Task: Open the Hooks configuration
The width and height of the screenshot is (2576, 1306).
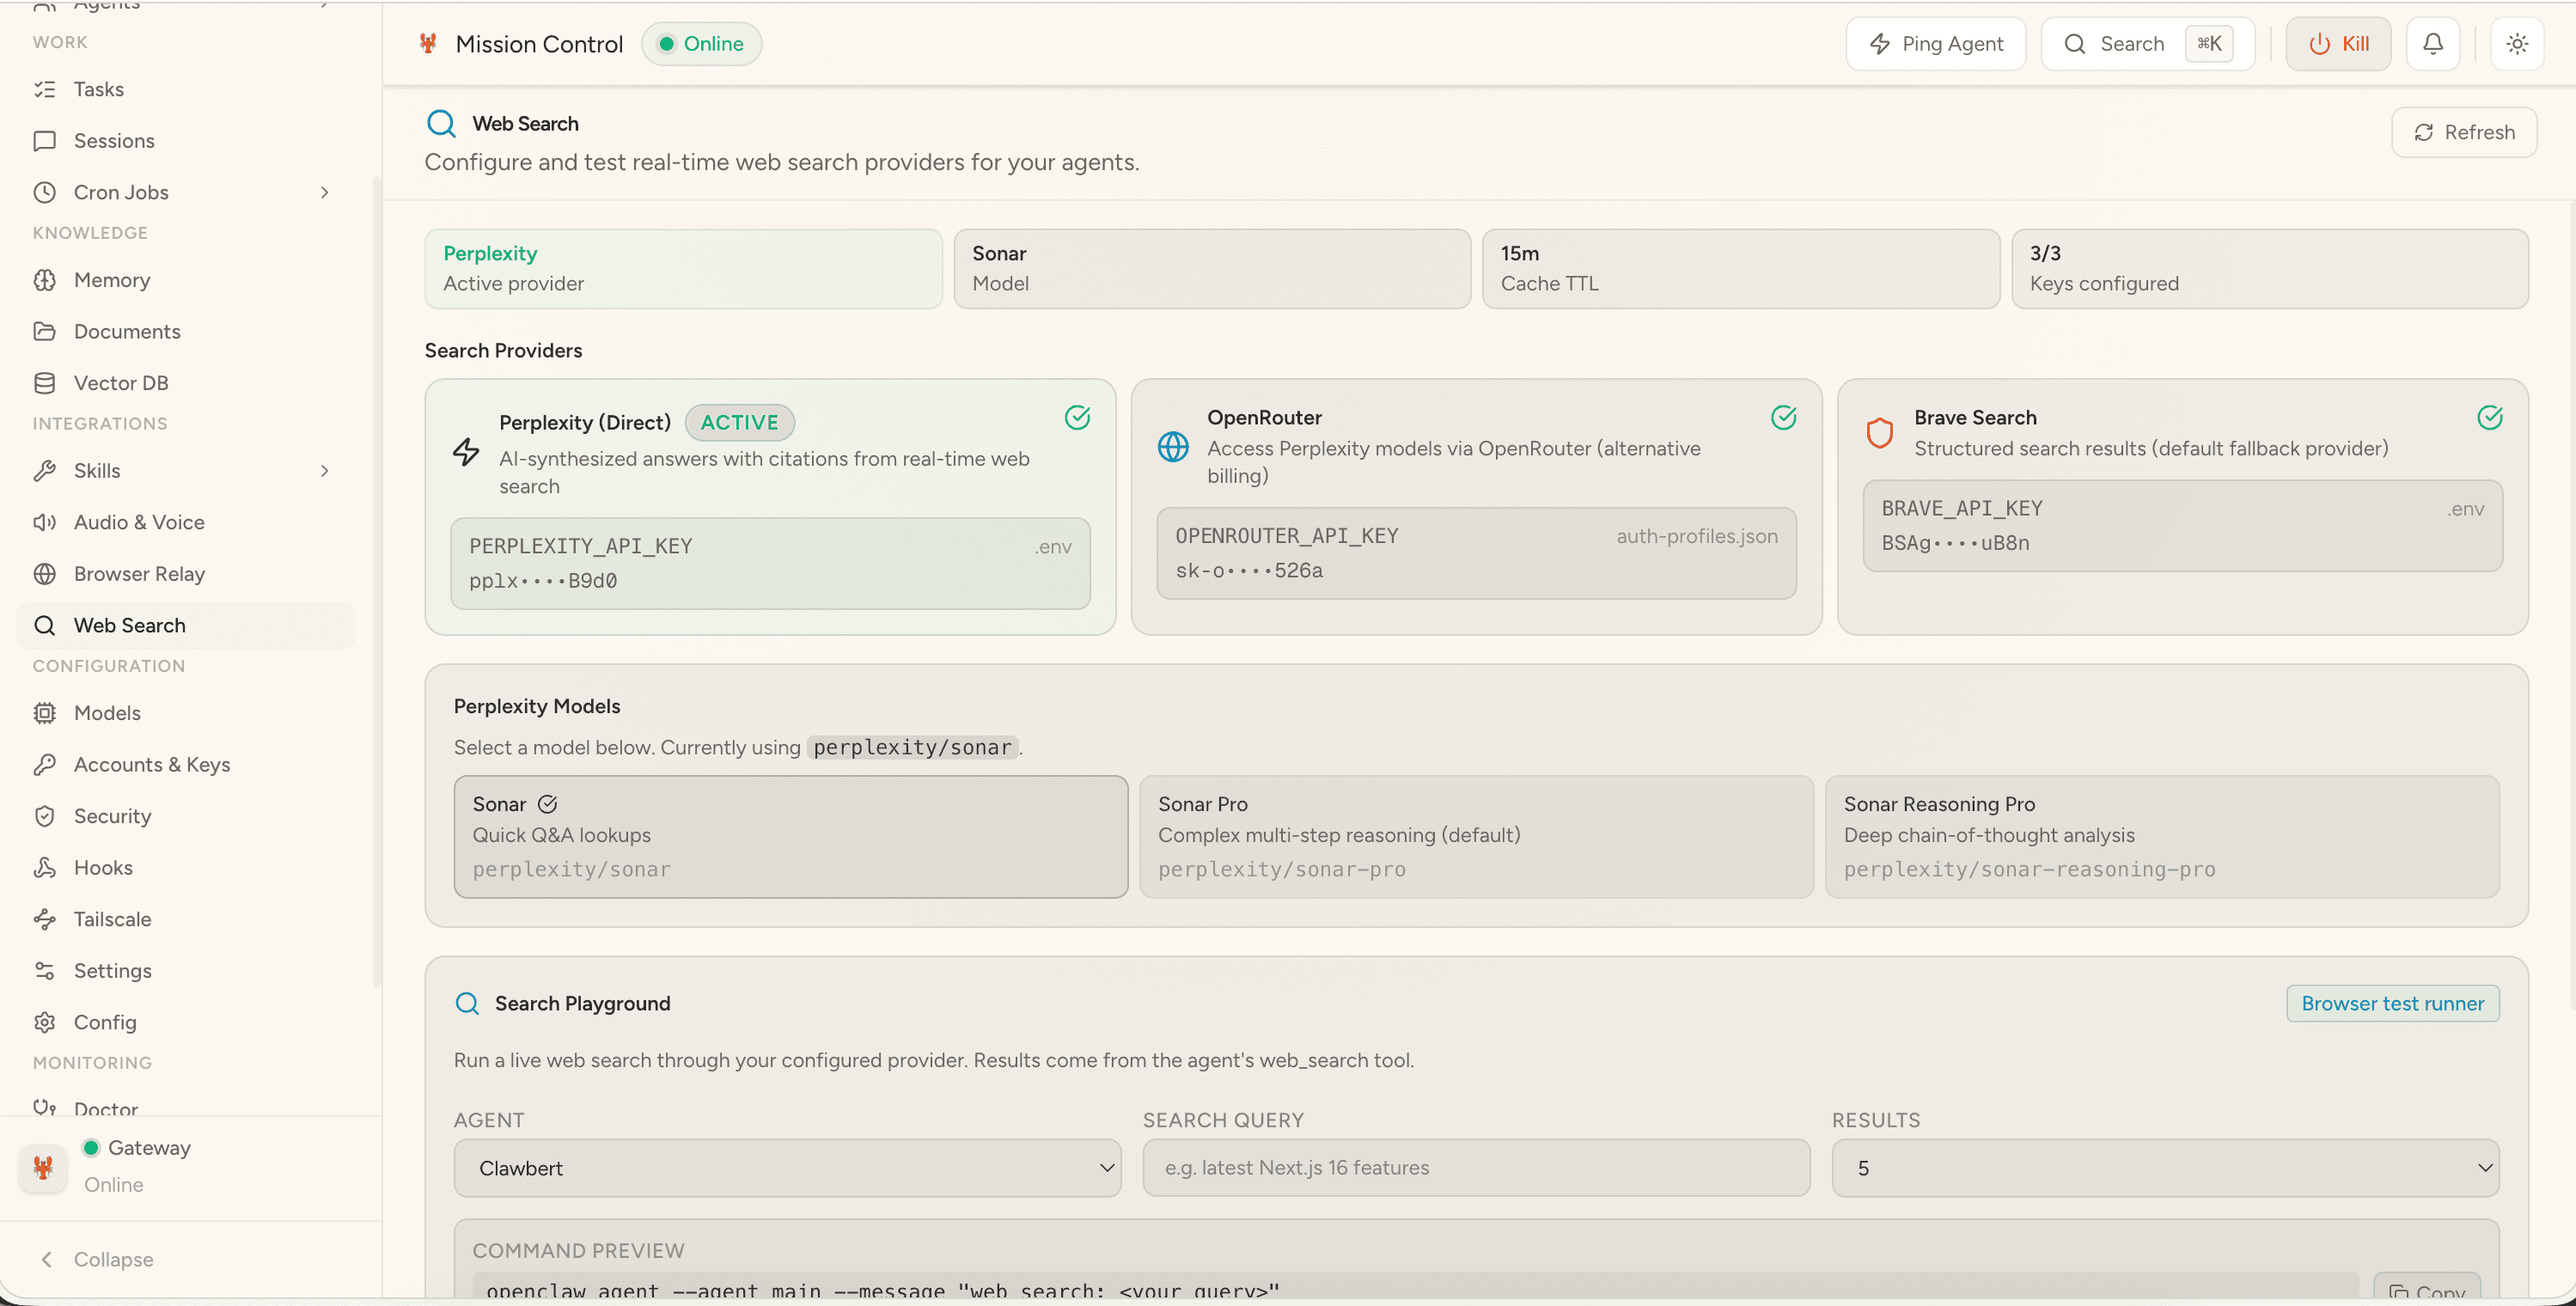Action: pos(103,867)
